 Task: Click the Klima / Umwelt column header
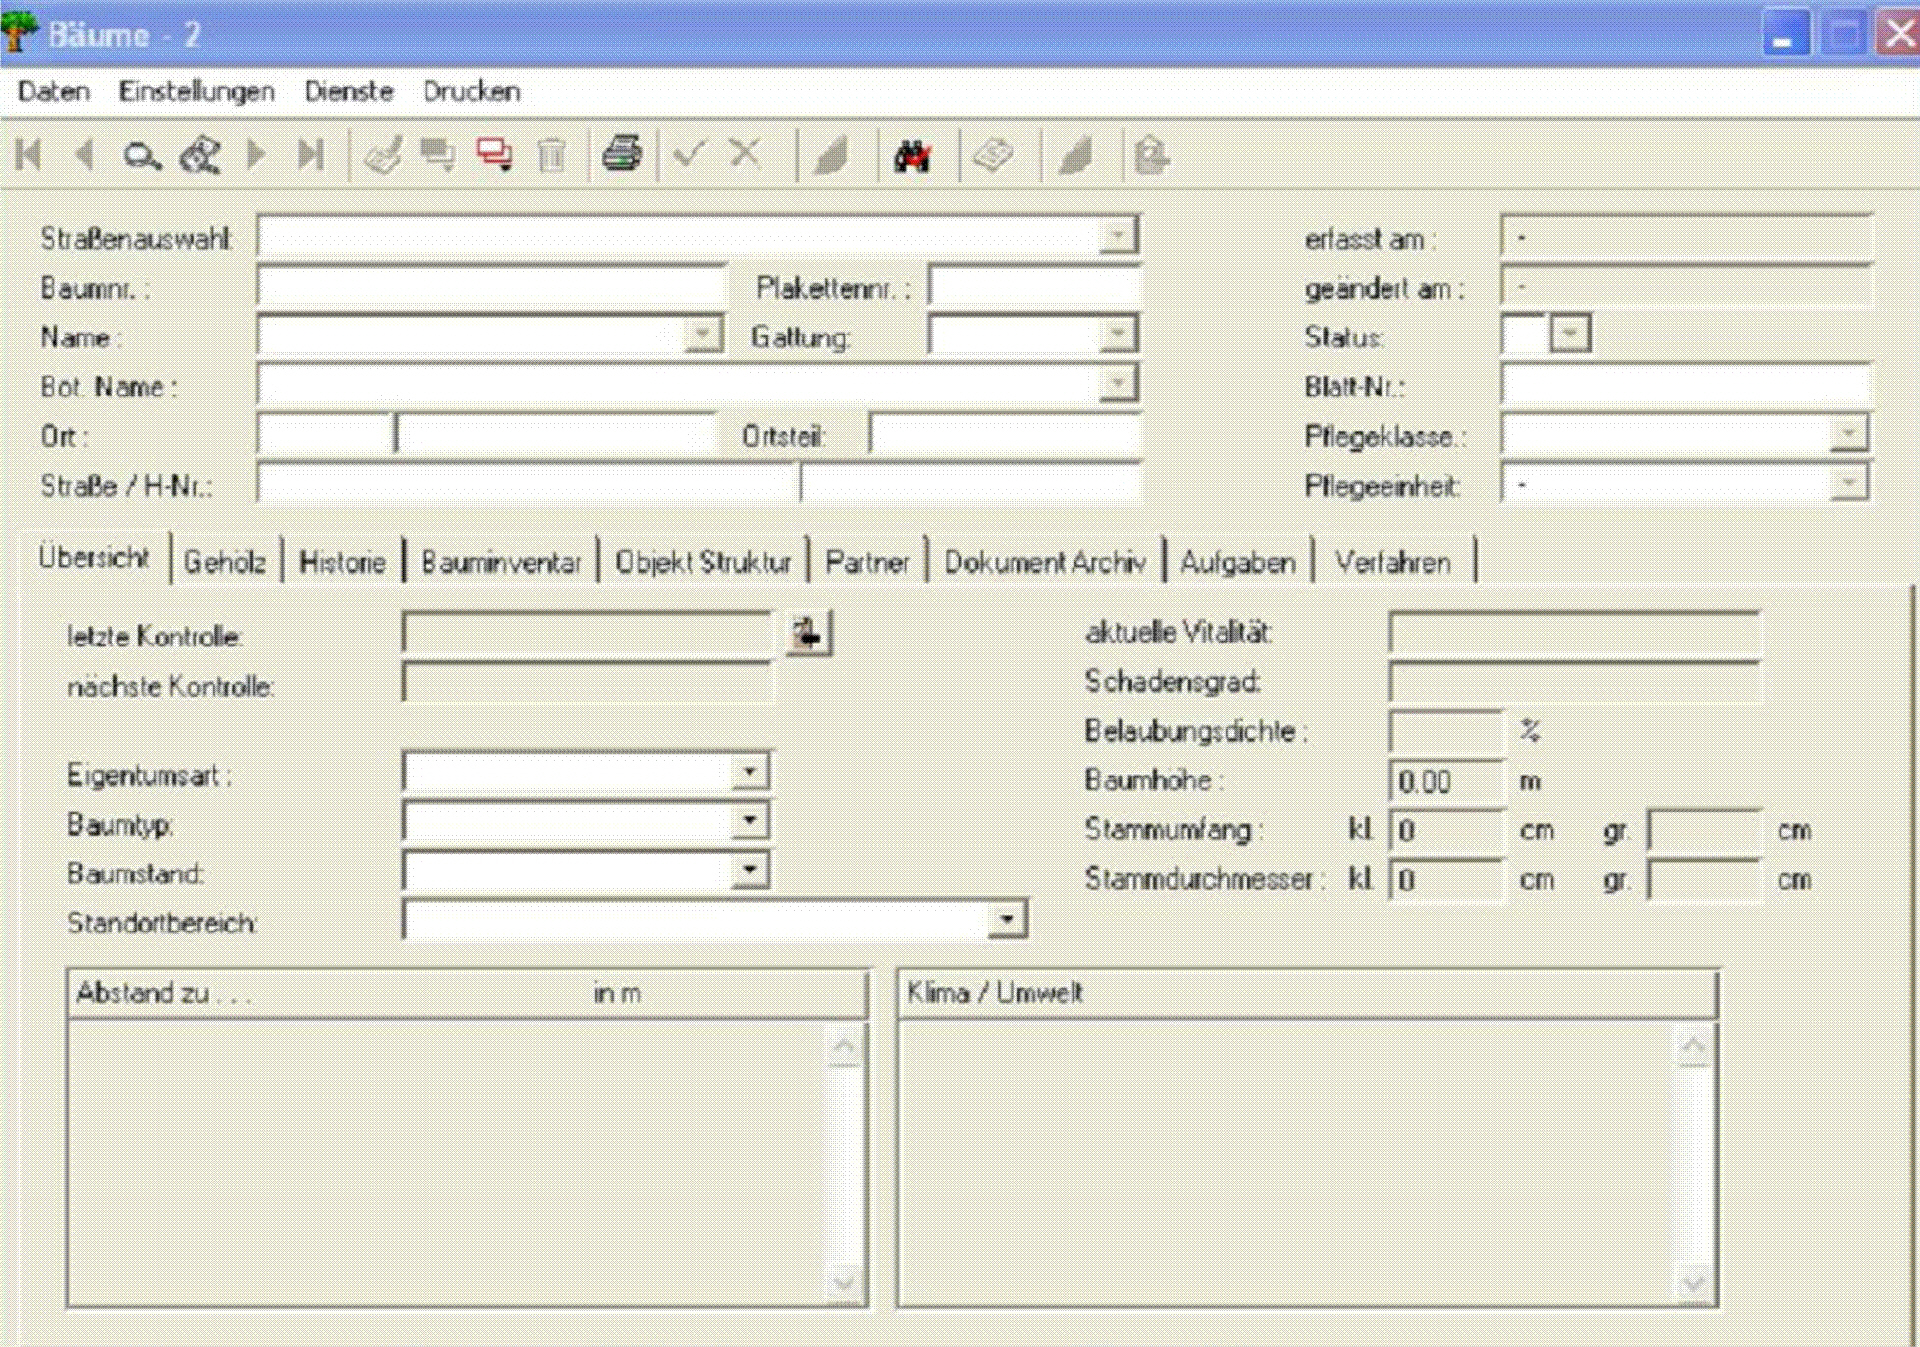coord(1307,993)
